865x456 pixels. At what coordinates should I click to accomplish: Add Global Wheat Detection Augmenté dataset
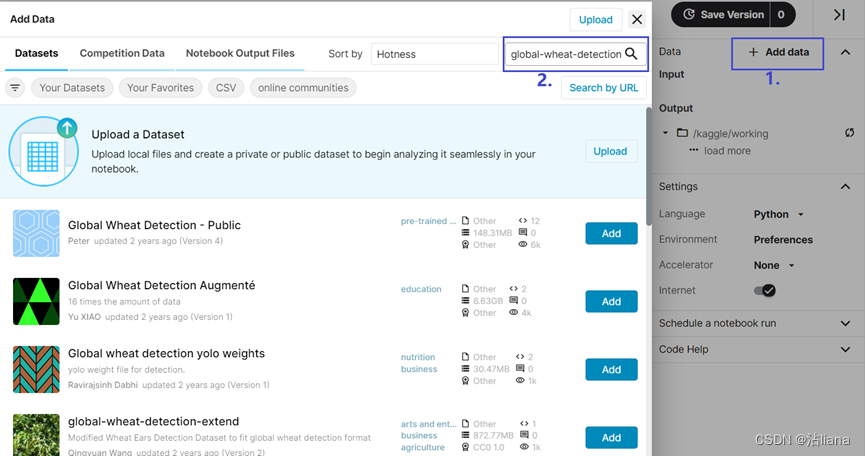[x=611, y=302]
